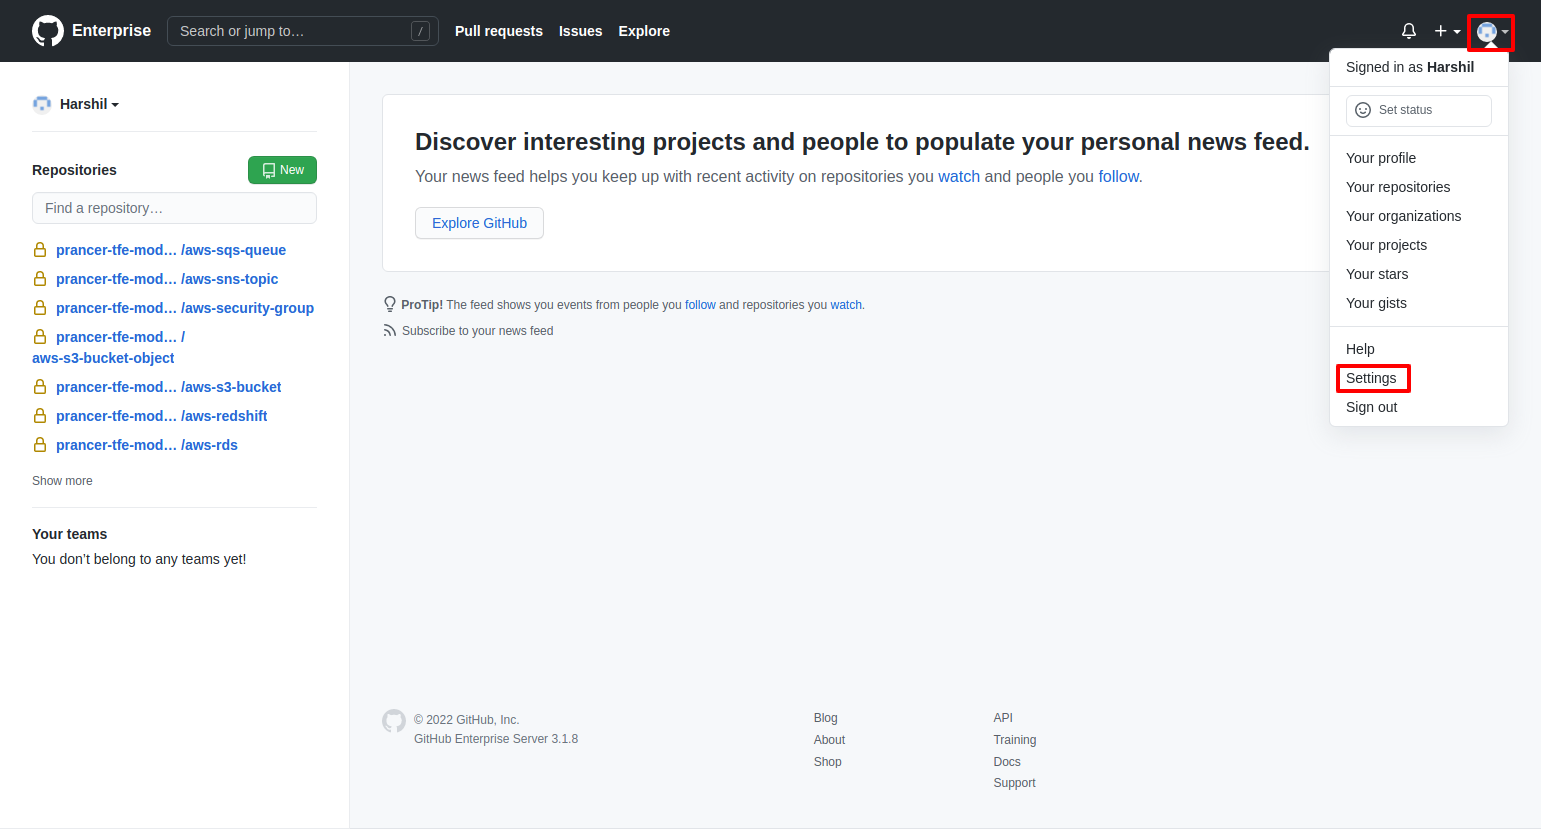Viewport: 1541px width, 831px height.
Task: Click the watch link in the ProTip
Action: pyautogui.click(x=846, y=305)
